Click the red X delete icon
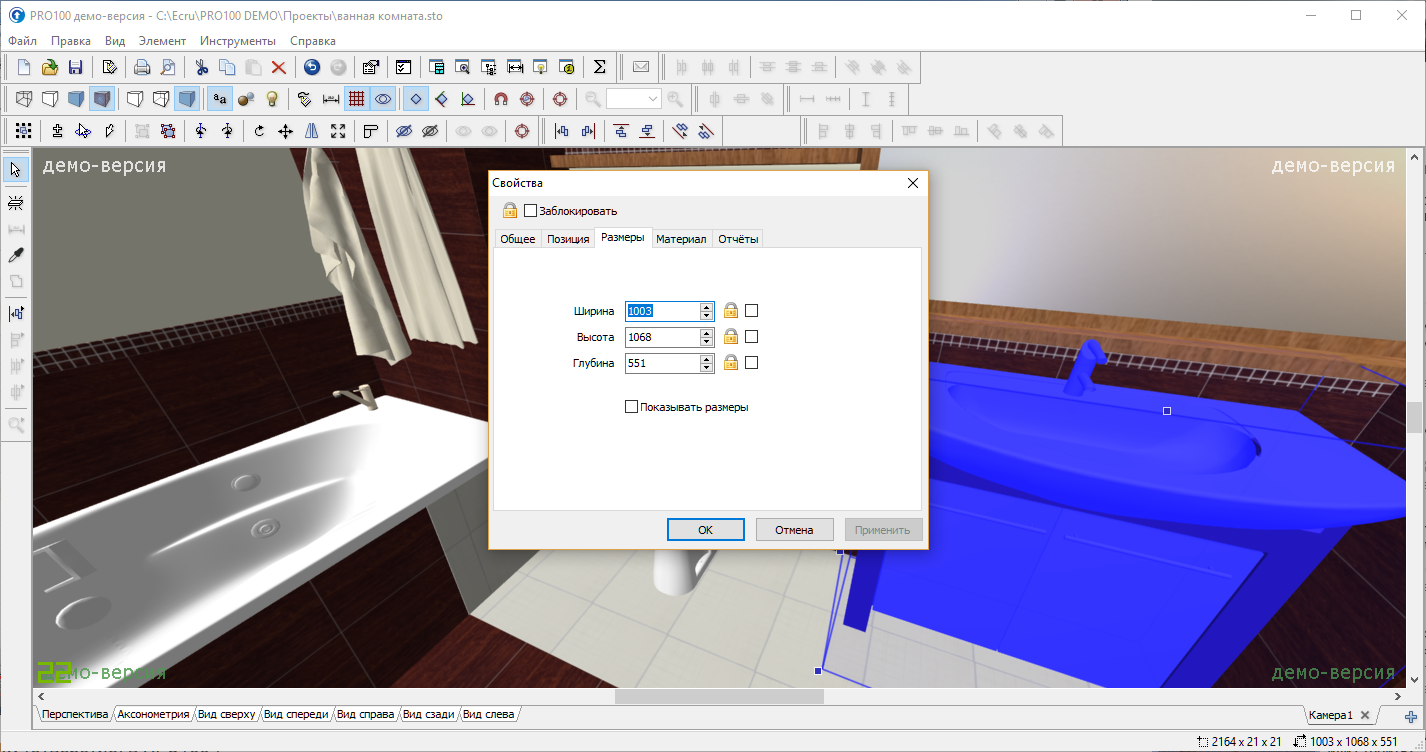Image resolution: width=1426 pixels, height=752 pixels. tap(279, 67)
